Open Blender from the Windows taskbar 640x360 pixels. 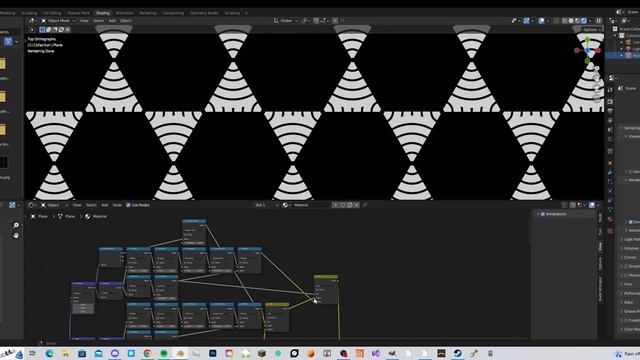point(180,353)
